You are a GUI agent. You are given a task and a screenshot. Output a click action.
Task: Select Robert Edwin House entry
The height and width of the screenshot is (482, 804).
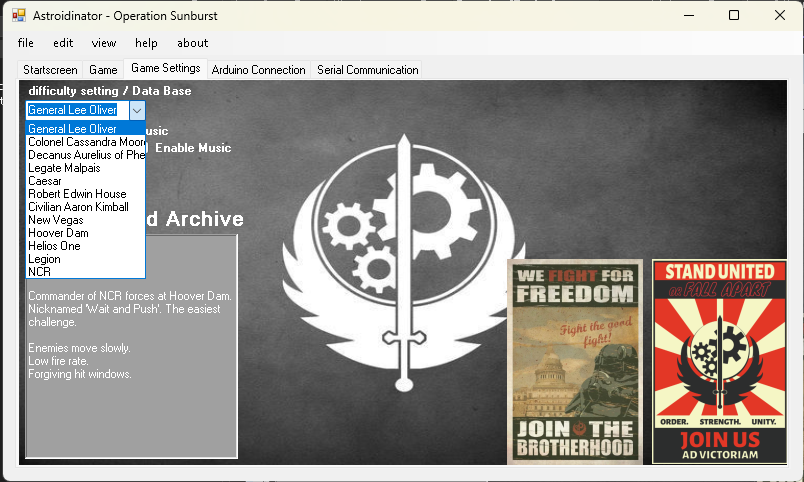(x=86, y=194)
